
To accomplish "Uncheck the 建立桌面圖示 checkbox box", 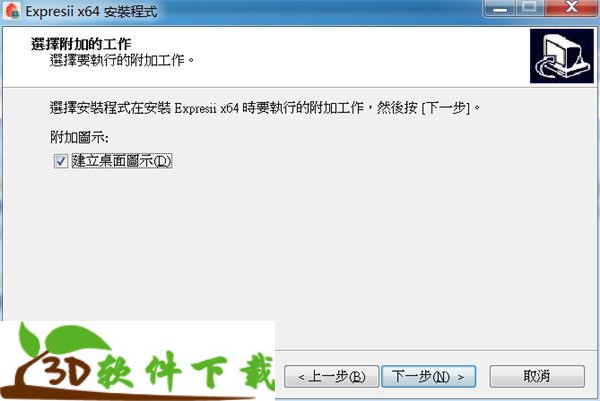I will coord(60,161).
